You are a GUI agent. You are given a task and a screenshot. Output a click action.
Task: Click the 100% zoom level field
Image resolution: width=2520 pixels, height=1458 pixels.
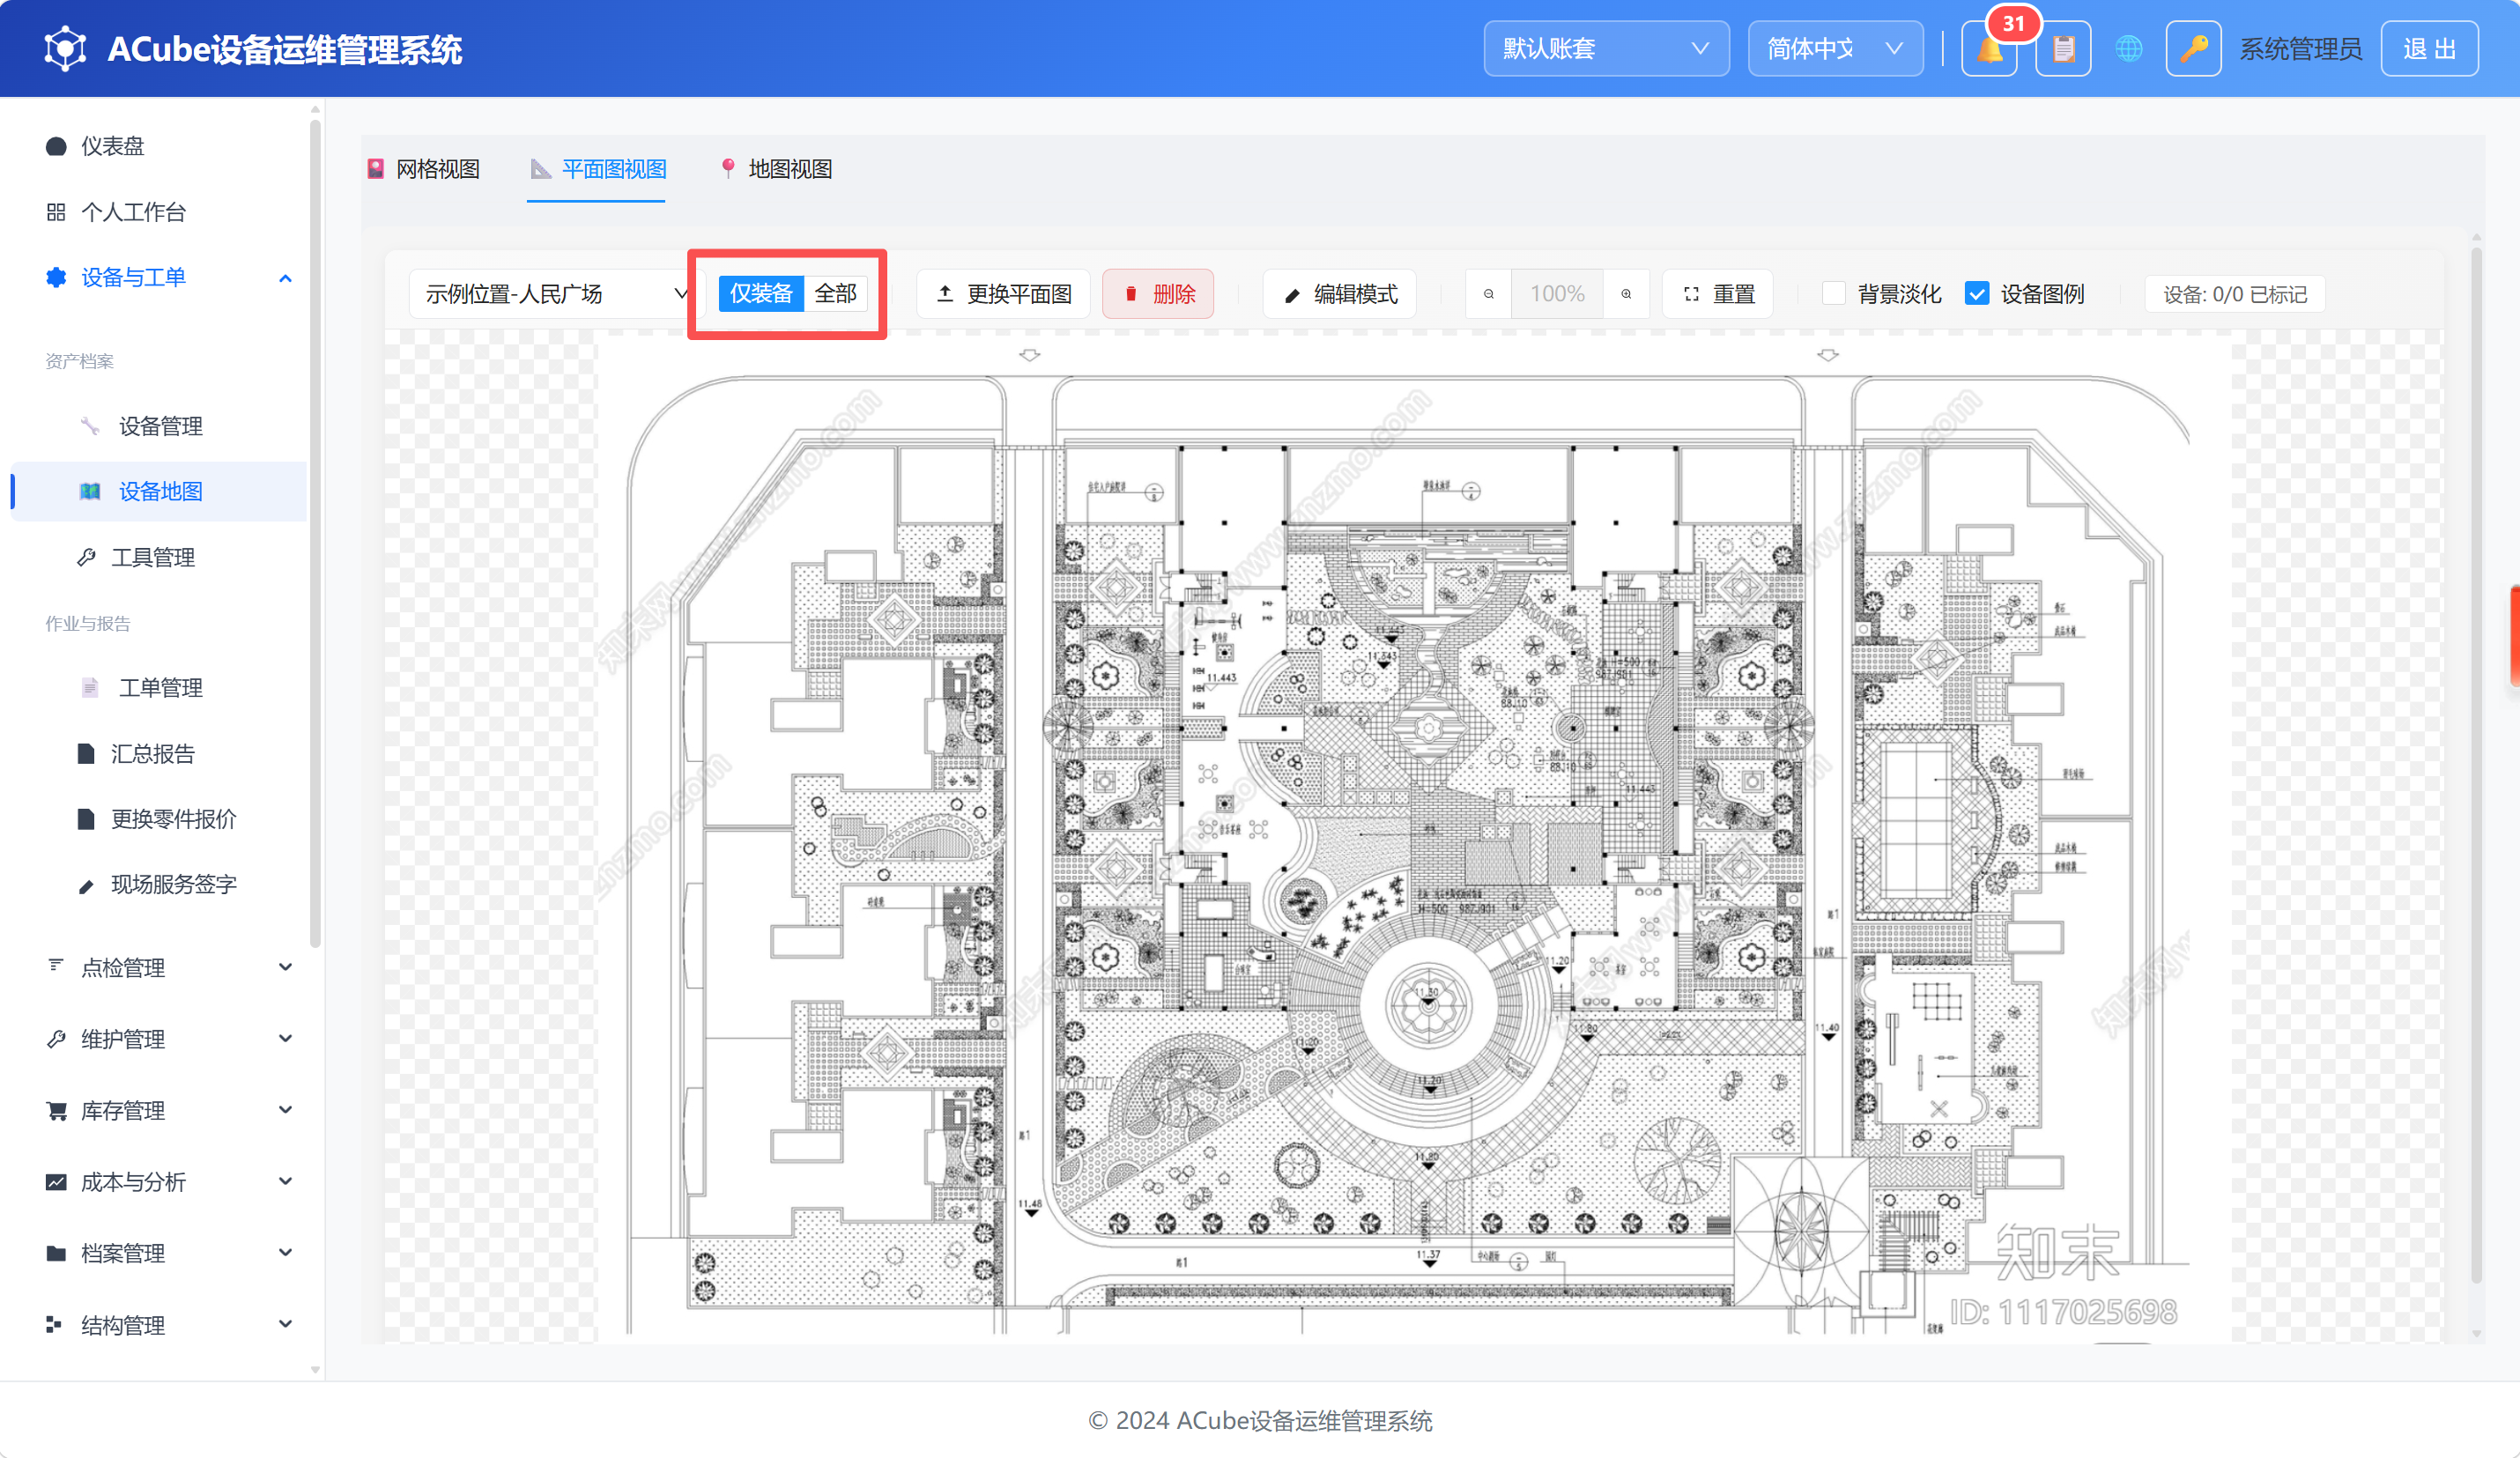point(1557,294)
